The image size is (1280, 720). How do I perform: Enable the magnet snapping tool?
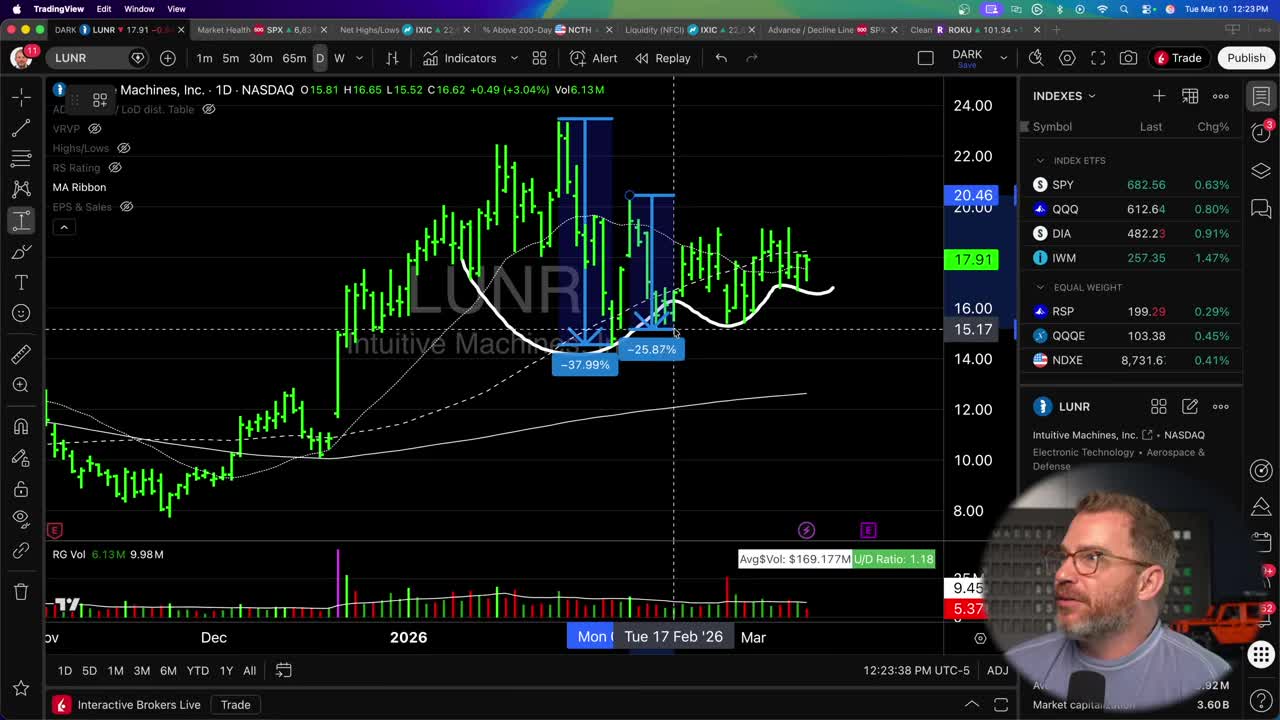tap(20, 425)
